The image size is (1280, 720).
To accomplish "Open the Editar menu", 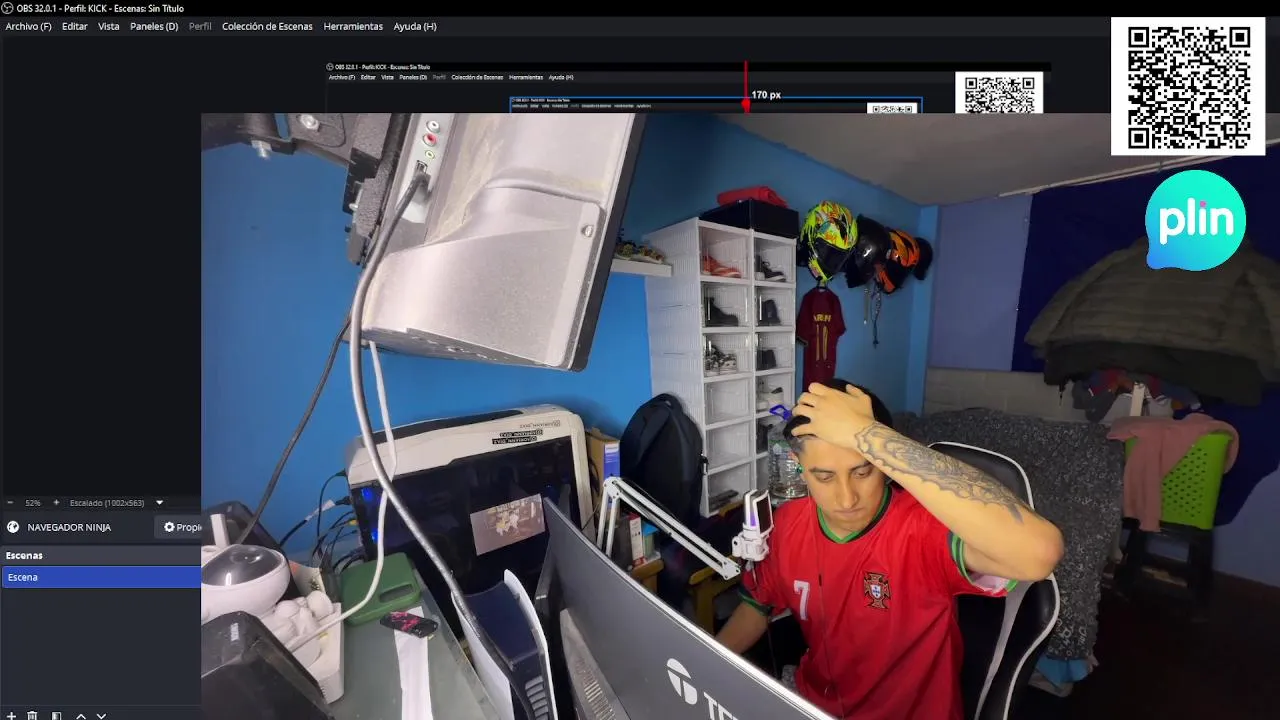I will [x=75, y=26].
